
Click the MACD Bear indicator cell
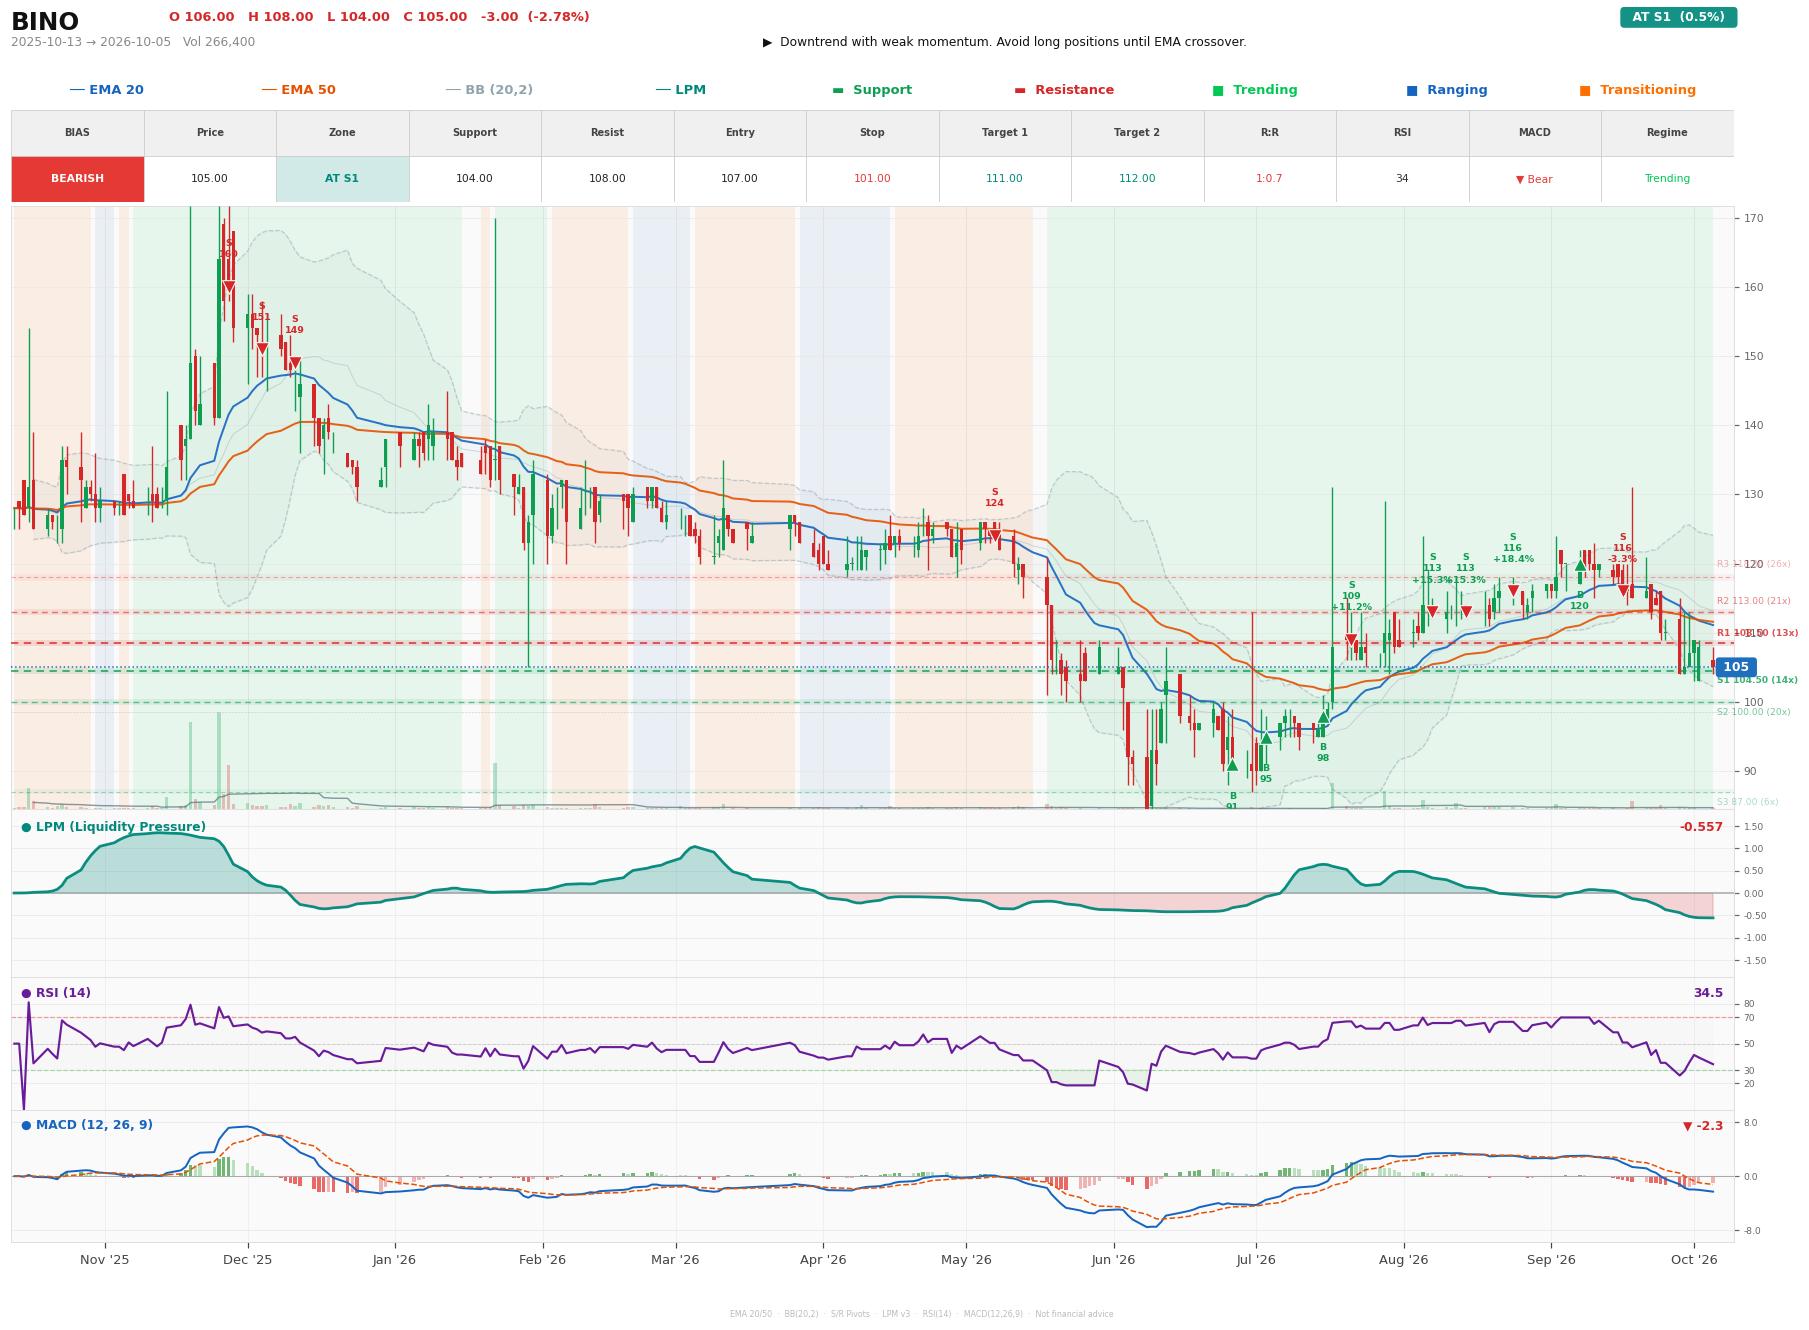(x=1534, y=179)
